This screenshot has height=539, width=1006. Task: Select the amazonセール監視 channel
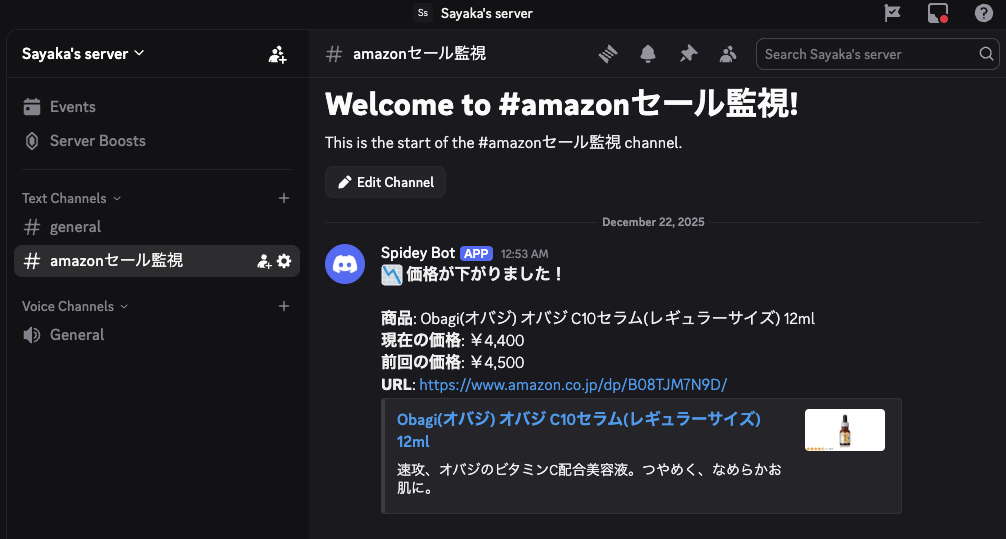tap(157, 261)
